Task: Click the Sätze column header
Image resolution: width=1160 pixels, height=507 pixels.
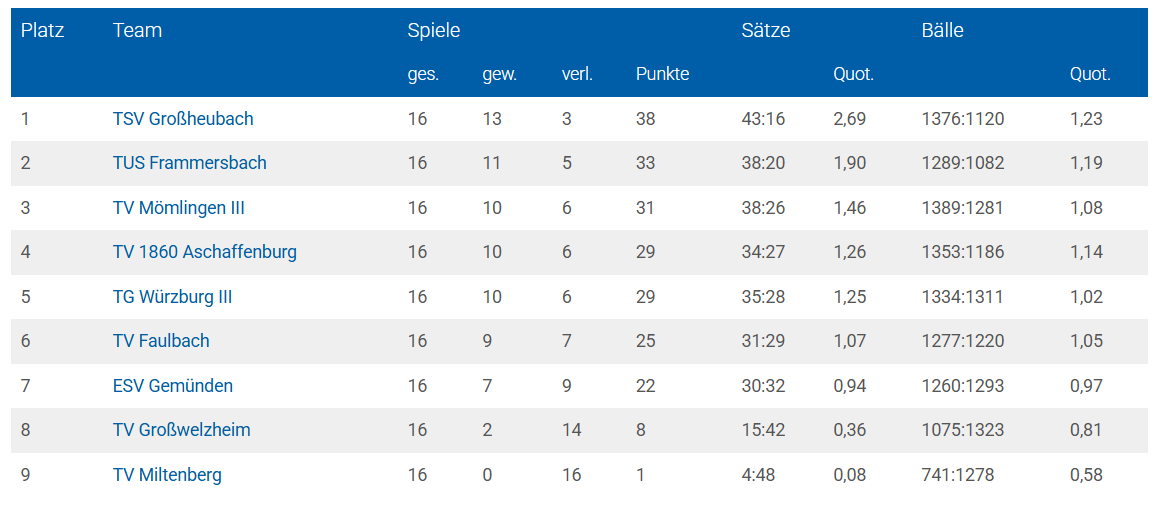Action: click(766, 31)
